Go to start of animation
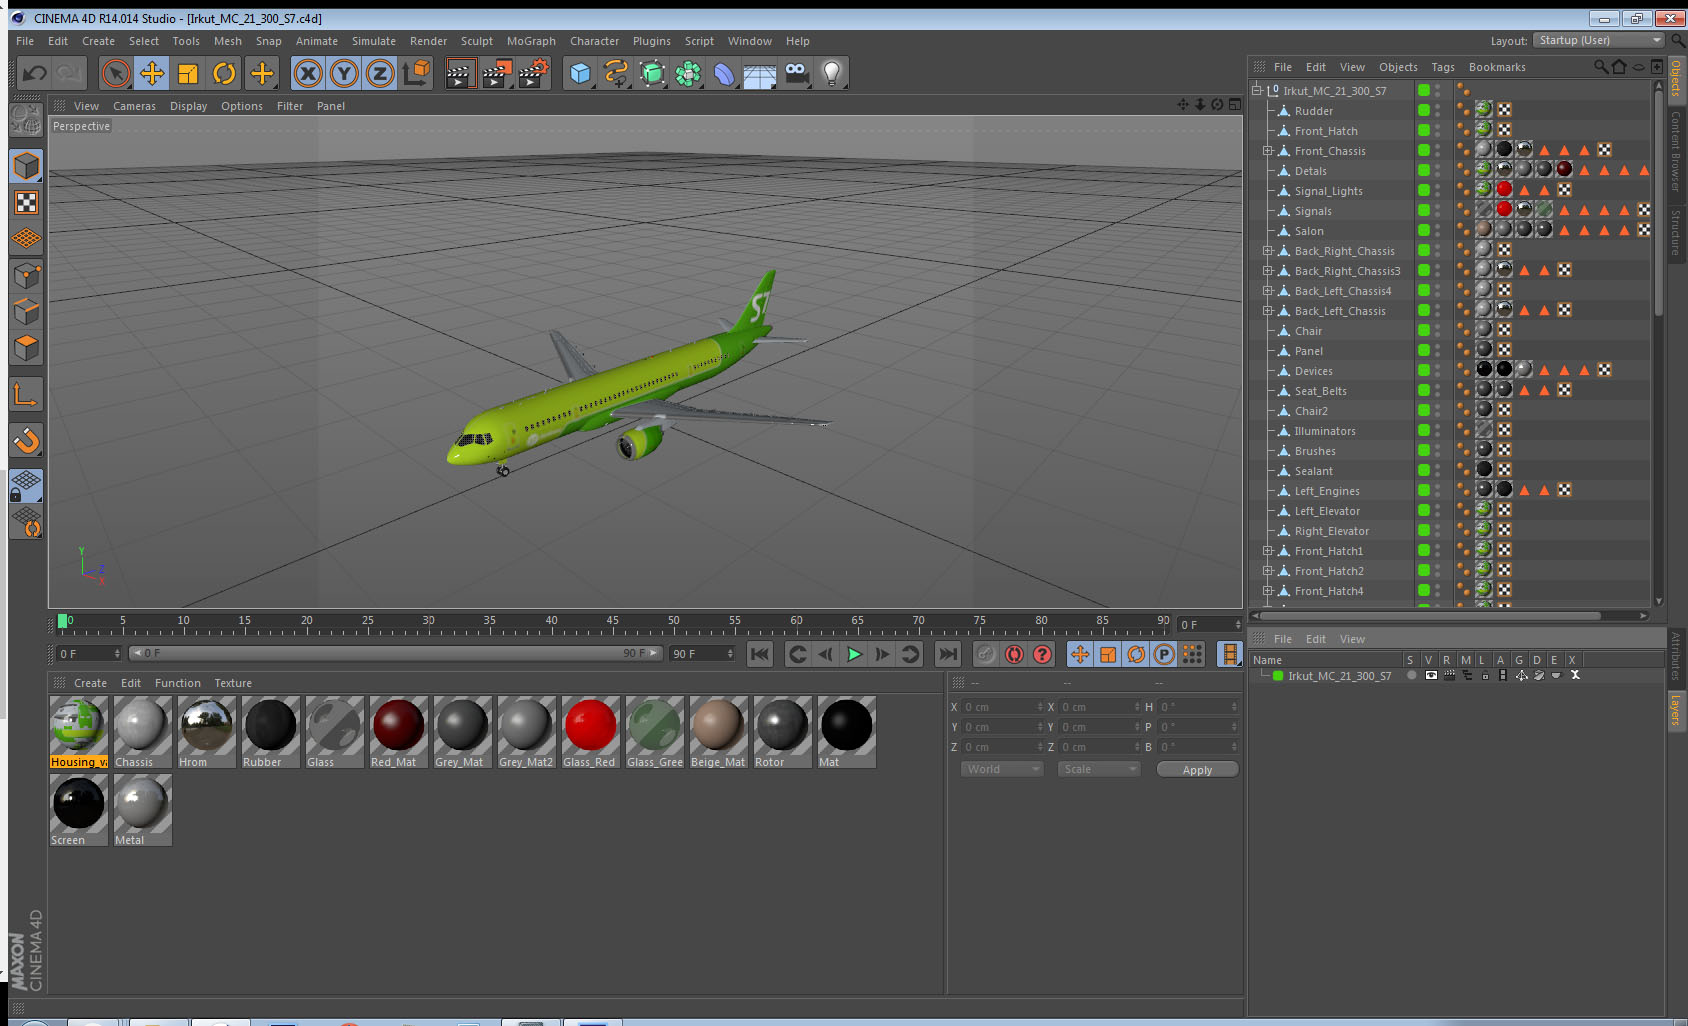 (x=760, y=654)
